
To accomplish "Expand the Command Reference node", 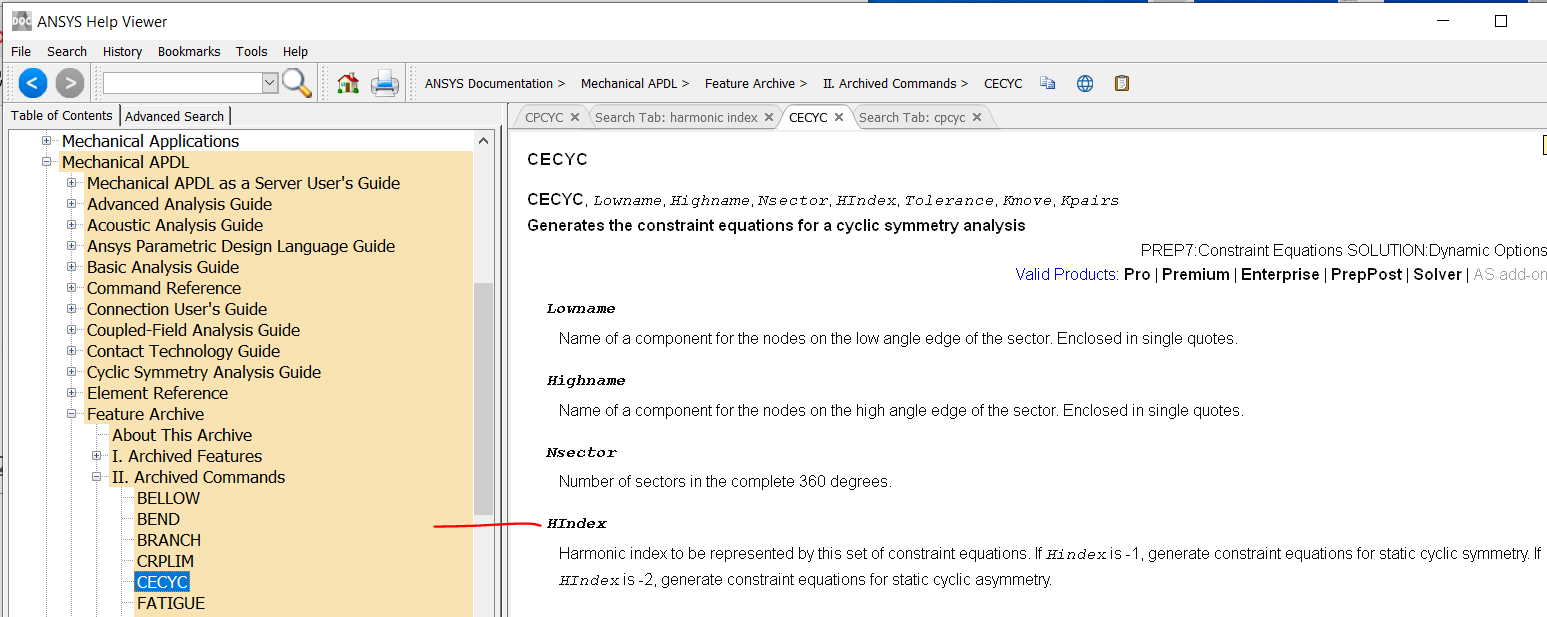I will (71, 288).
